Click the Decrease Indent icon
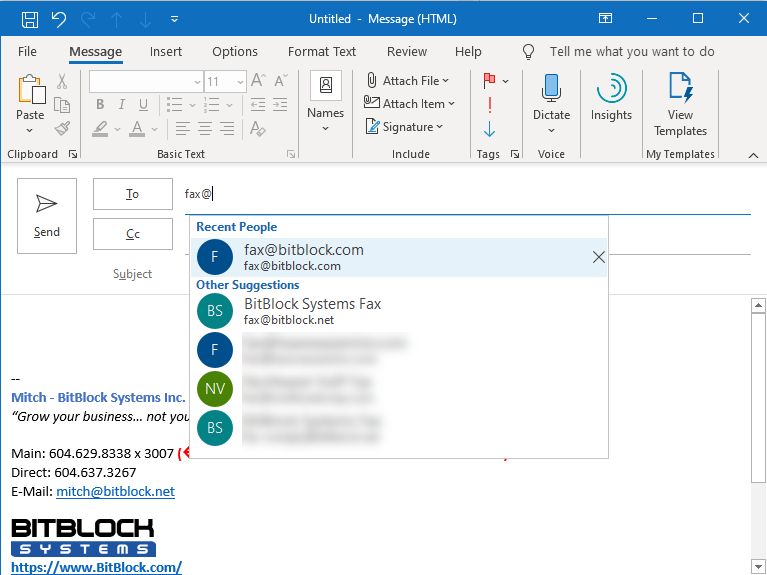Screen dimensions: 767x575 (258, 104)
